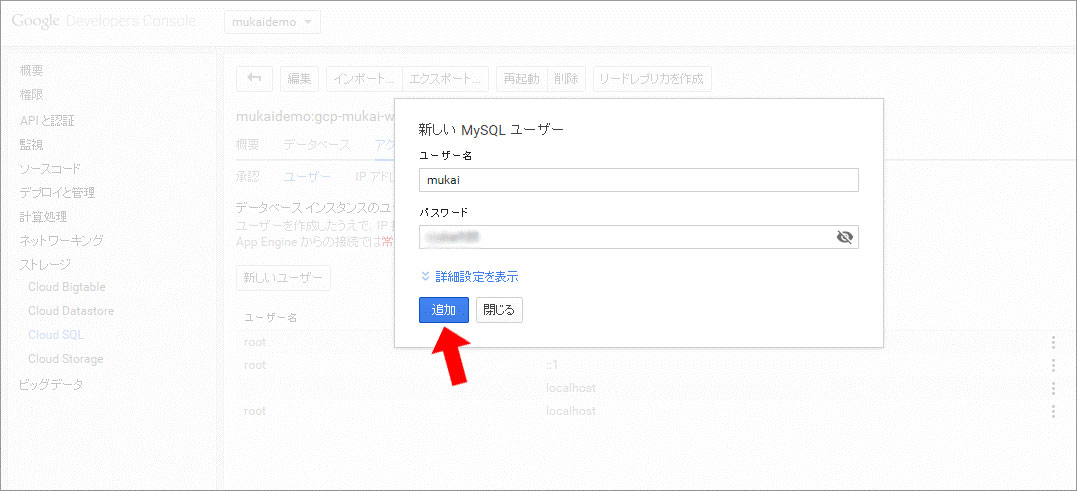
Task: Open ビッグデータ in the sidebar
Action: (x=51, y=385)
